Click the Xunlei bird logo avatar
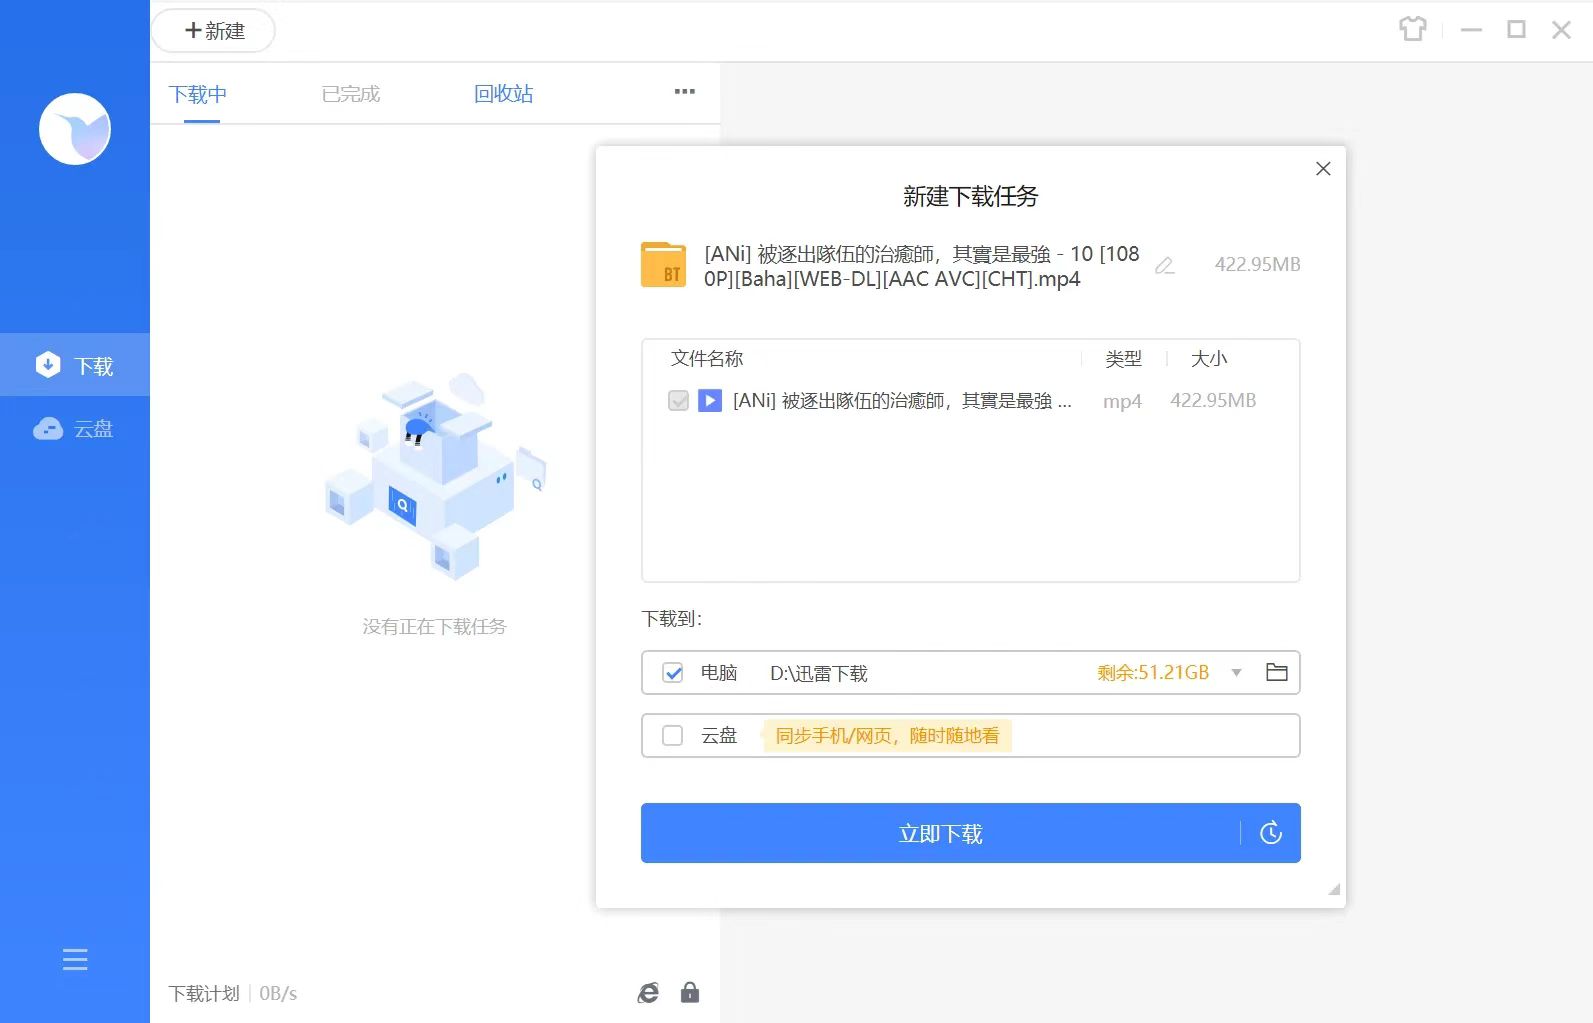Image resolution: width=1593 pixels, height=1023 pixels. [x=75, y=129]
